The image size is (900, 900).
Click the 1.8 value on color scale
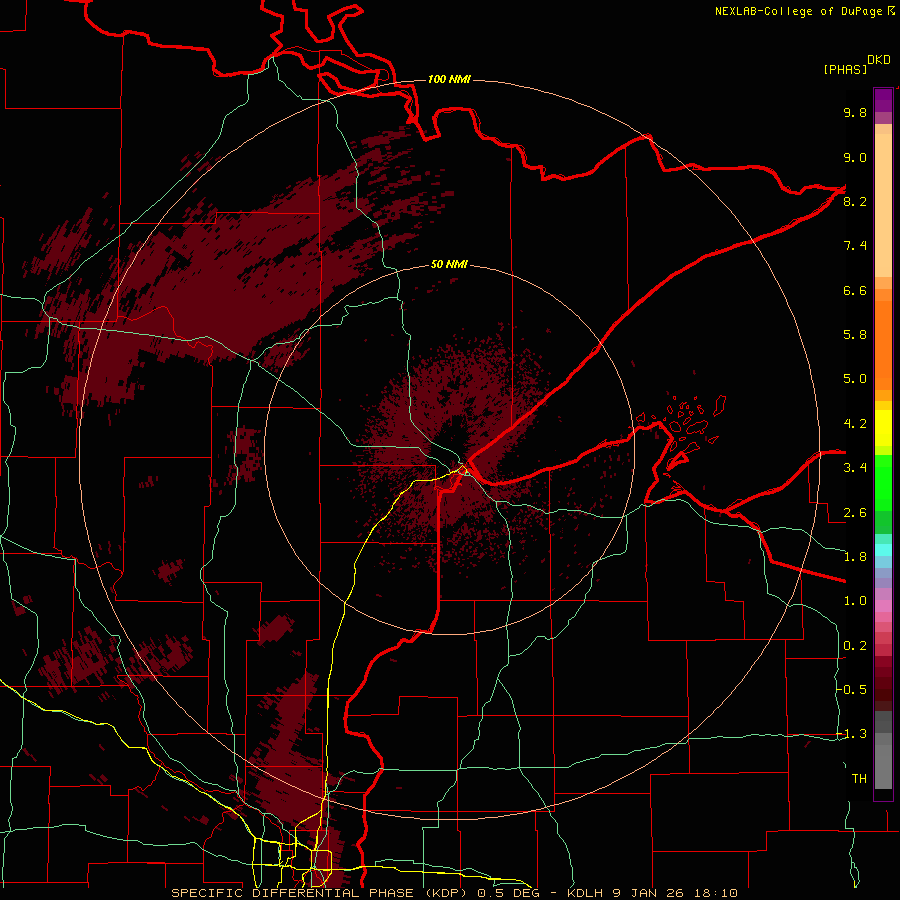[855, 557]
